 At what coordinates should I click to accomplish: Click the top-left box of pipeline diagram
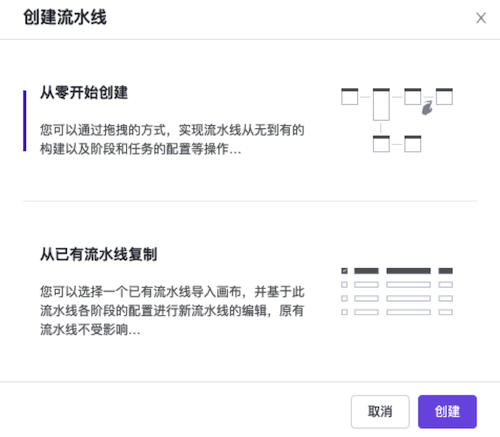click(350, 97)
